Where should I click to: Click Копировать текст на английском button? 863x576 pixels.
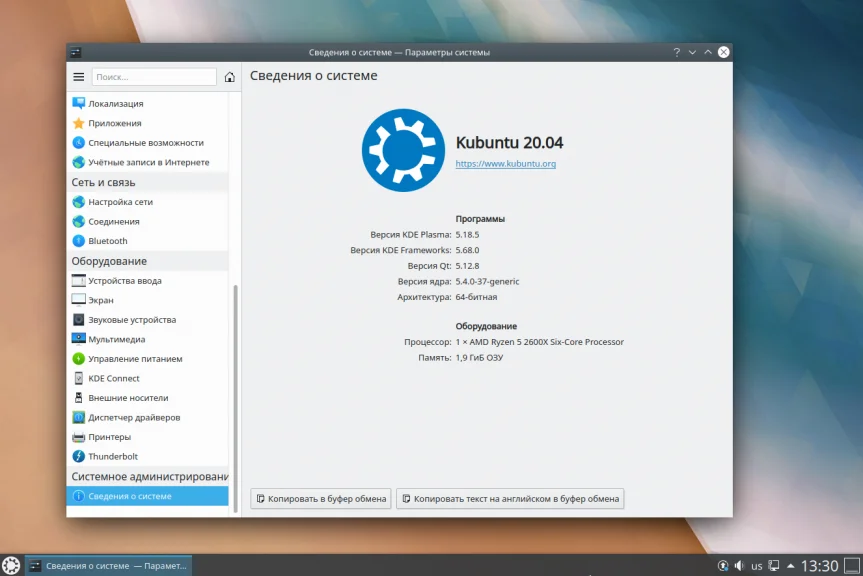tap(510, 498)
